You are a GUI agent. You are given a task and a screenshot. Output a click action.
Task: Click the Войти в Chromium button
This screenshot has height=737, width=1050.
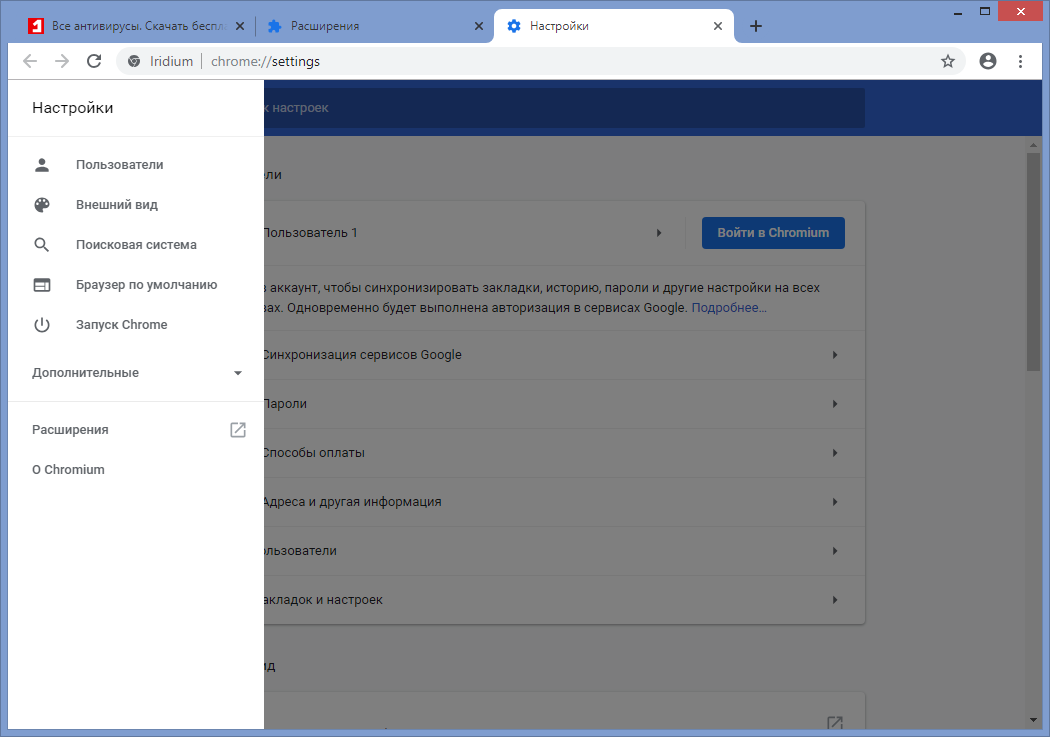[773, 233]
